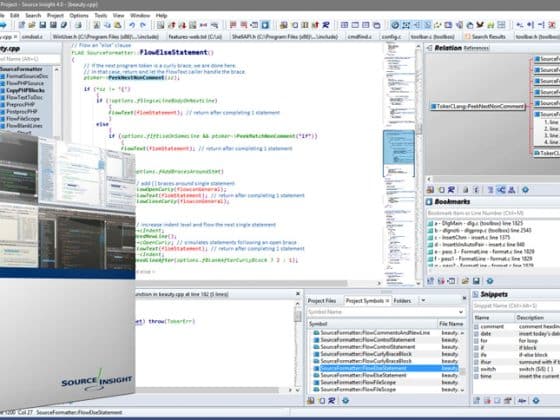This screenshot has height=420, width=560.
Task: Click the Snippet Name search field
Action: point(516,306)
